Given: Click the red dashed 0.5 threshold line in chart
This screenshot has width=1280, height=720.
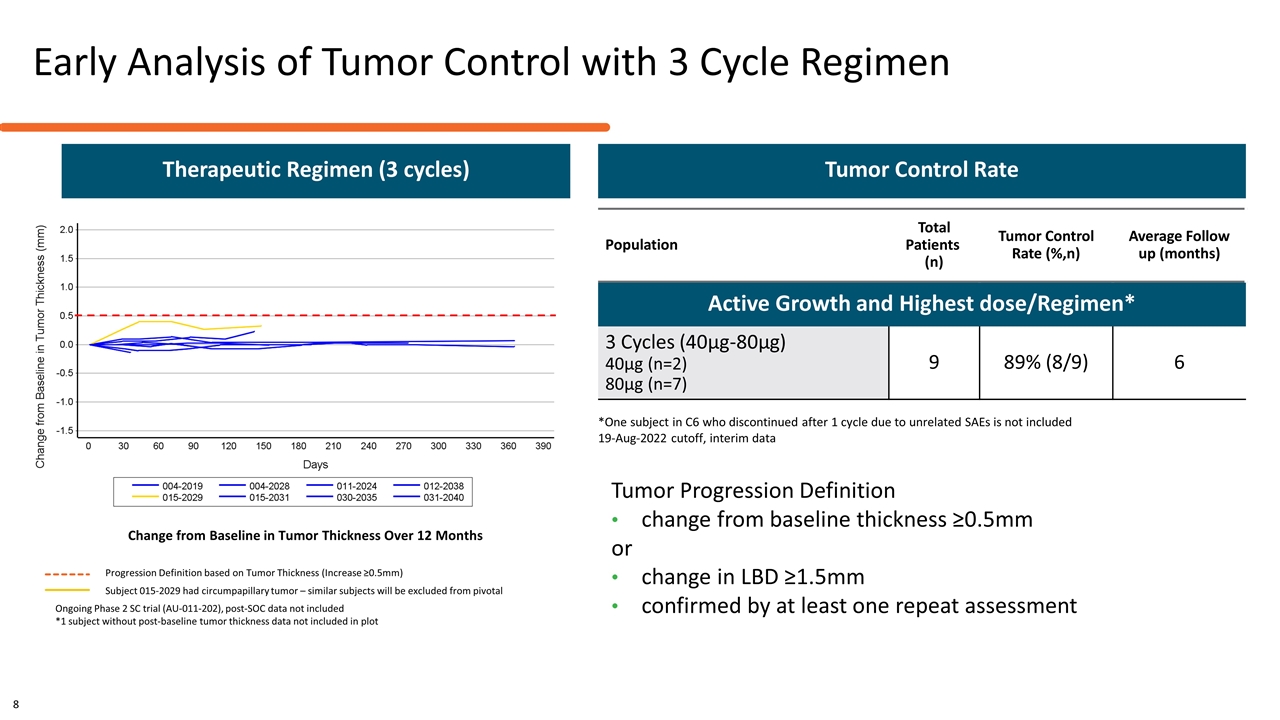Looking at the screenshot, I should (x=315, y=316).
